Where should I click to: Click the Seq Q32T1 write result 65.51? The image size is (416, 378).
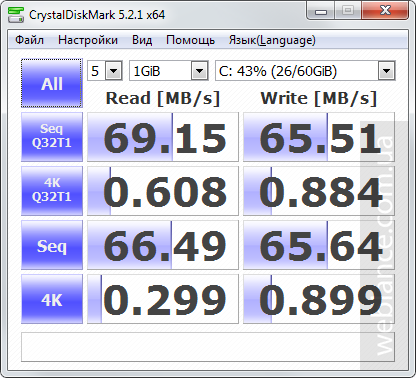click(319, 137)
